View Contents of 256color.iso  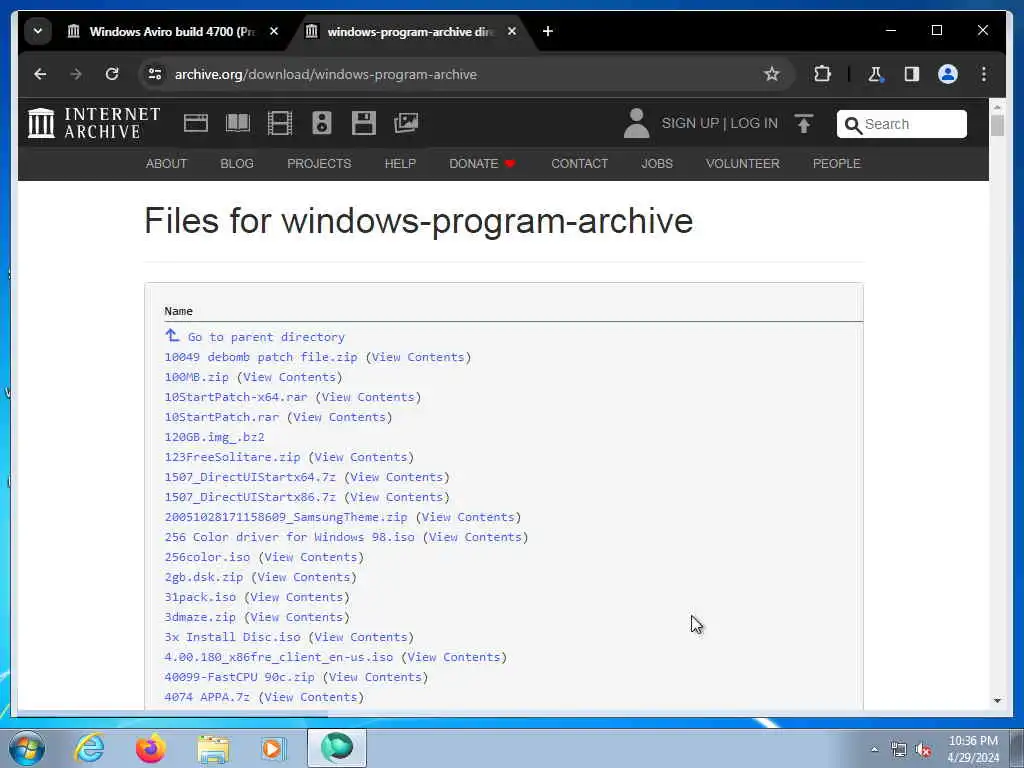(x=311, y=557)
